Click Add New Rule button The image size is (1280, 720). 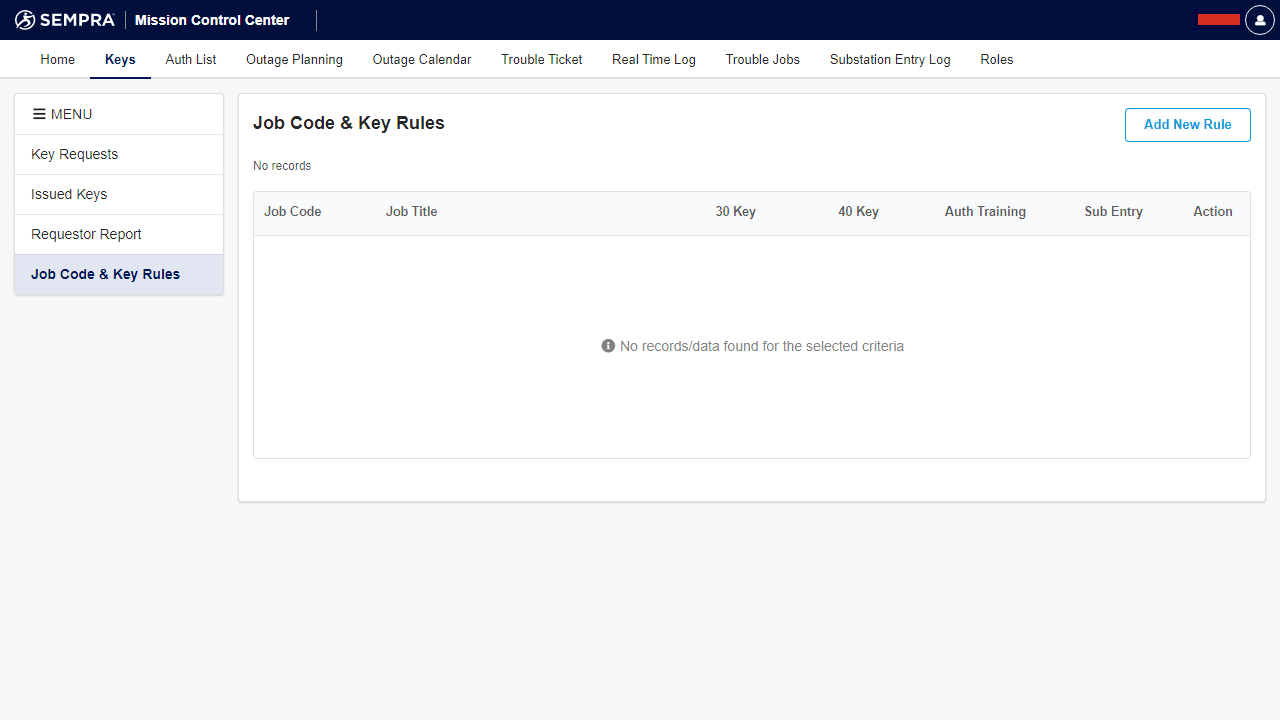pos(1187,125)
